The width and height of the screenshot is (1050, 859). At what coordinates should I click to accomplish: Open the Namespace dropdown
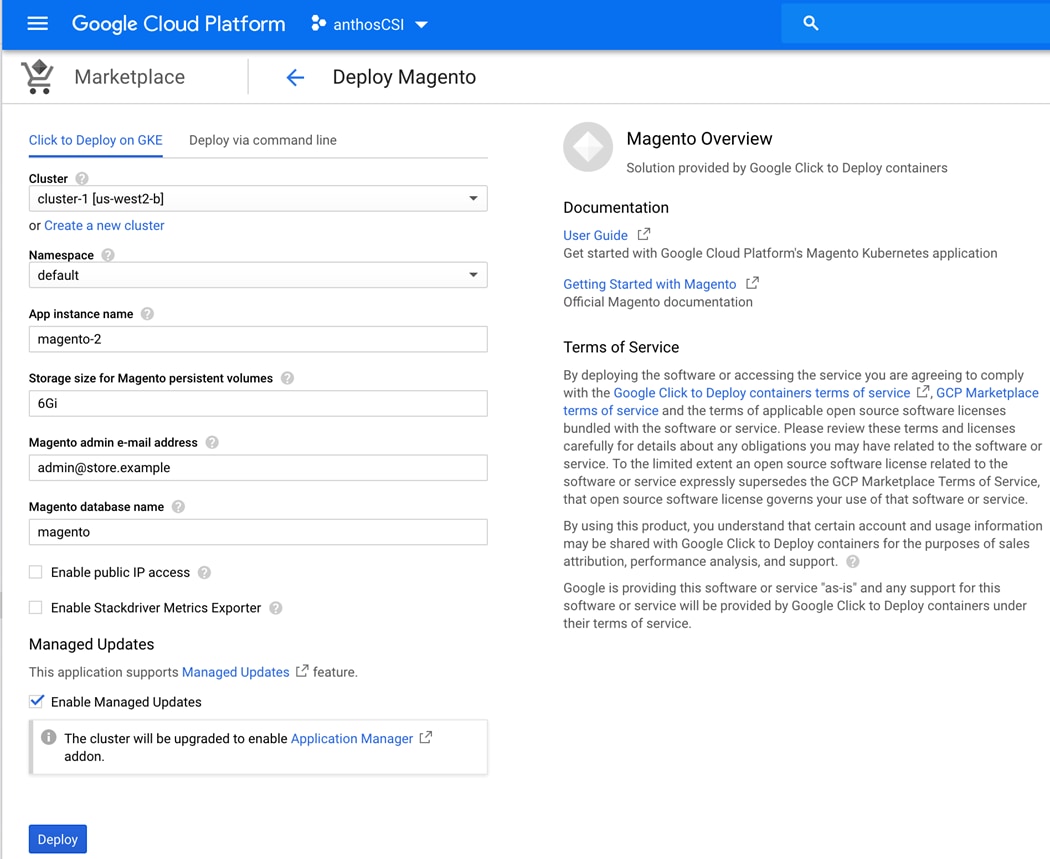pyautogui.click(x=258, y=275)
